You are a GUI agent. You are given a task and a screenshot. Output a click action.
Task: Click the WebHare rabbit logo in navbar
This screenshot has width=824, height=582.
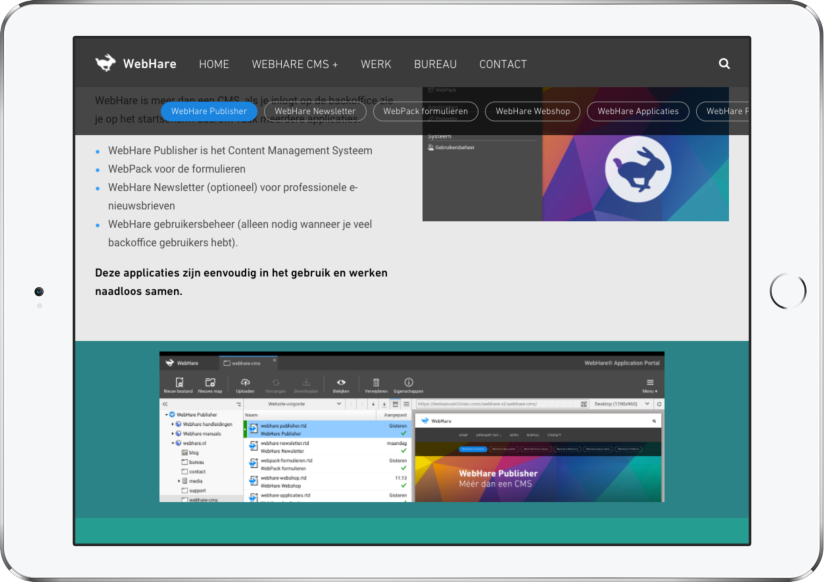click(x=106, y=64)
